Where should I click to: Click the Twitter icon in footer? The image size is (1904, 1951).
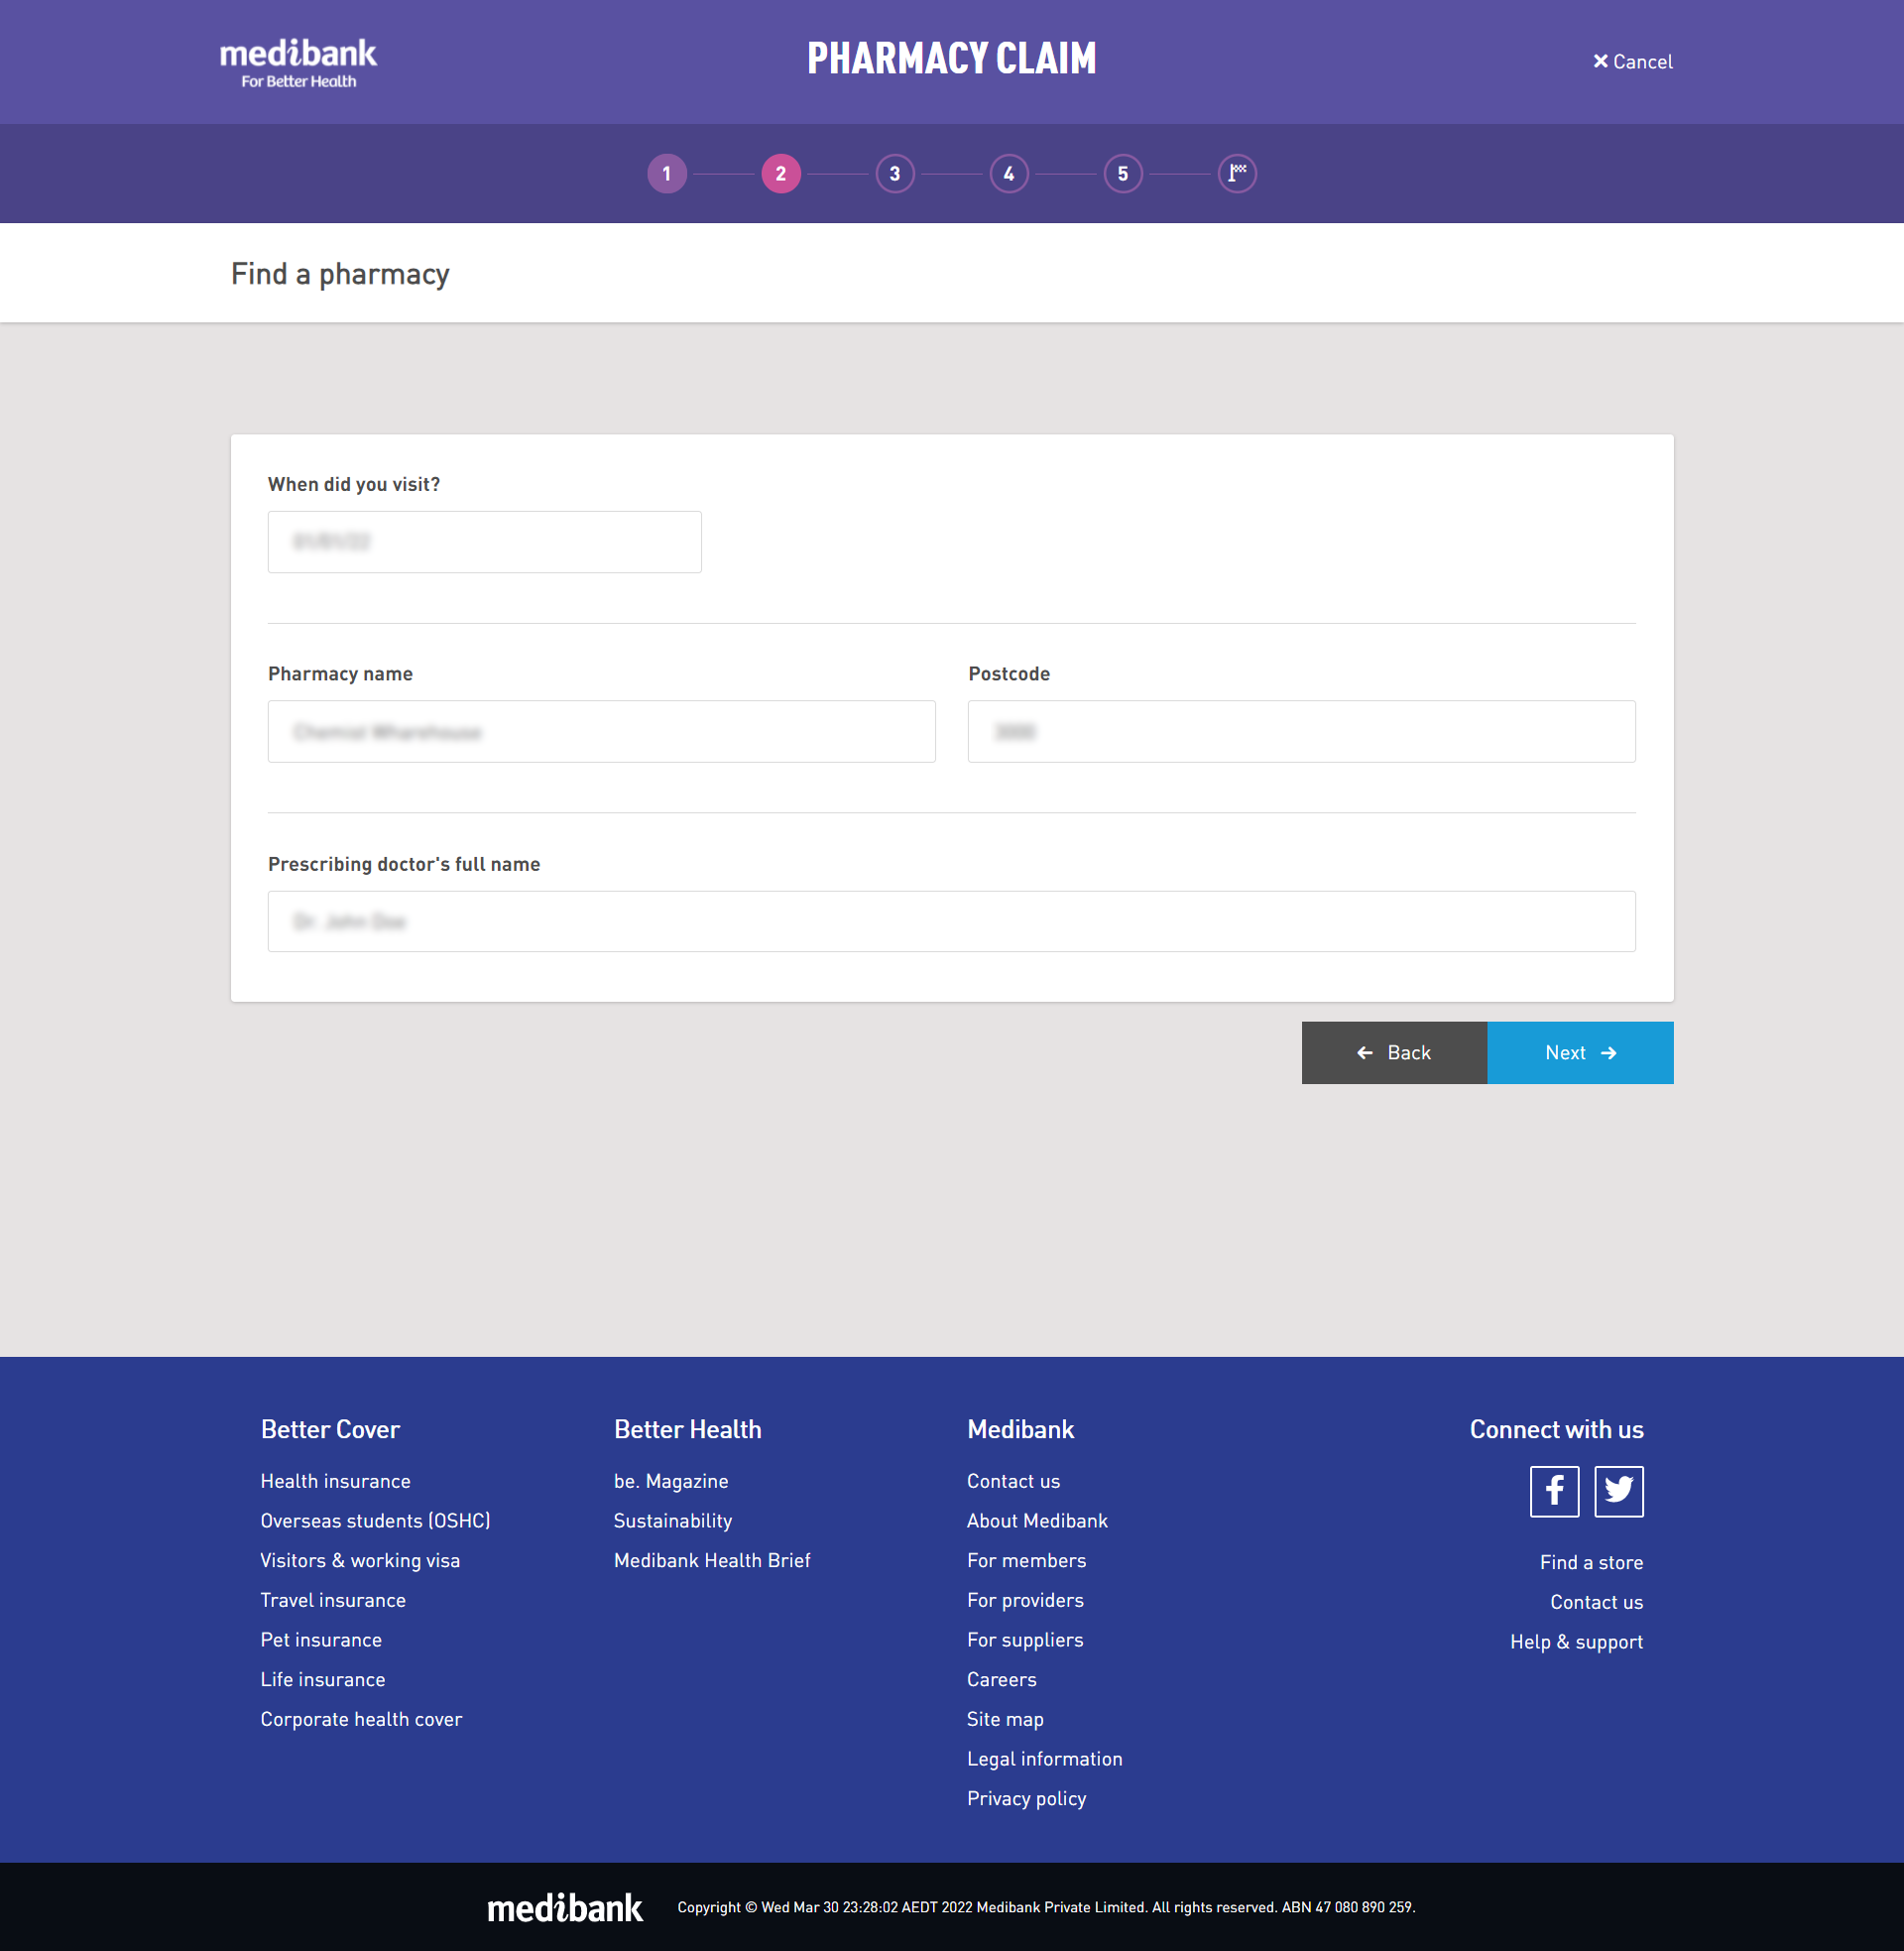(1616, 1489)
